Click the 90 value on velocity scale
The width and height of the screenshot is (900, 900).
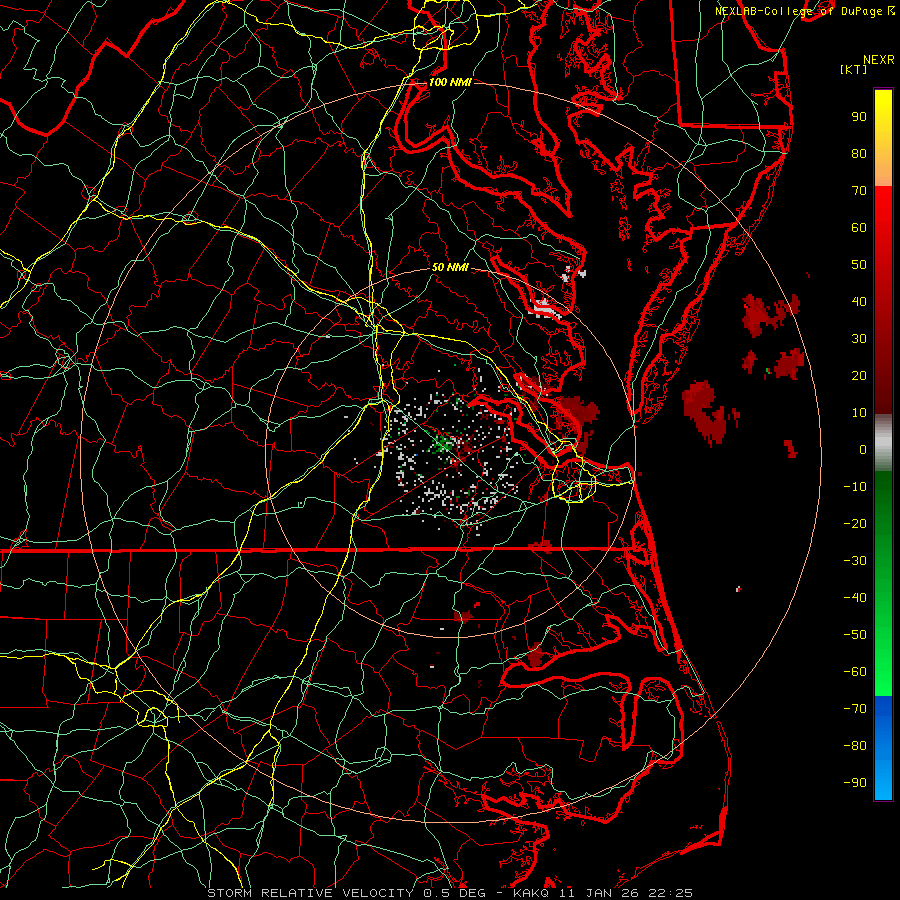point(859,117)
